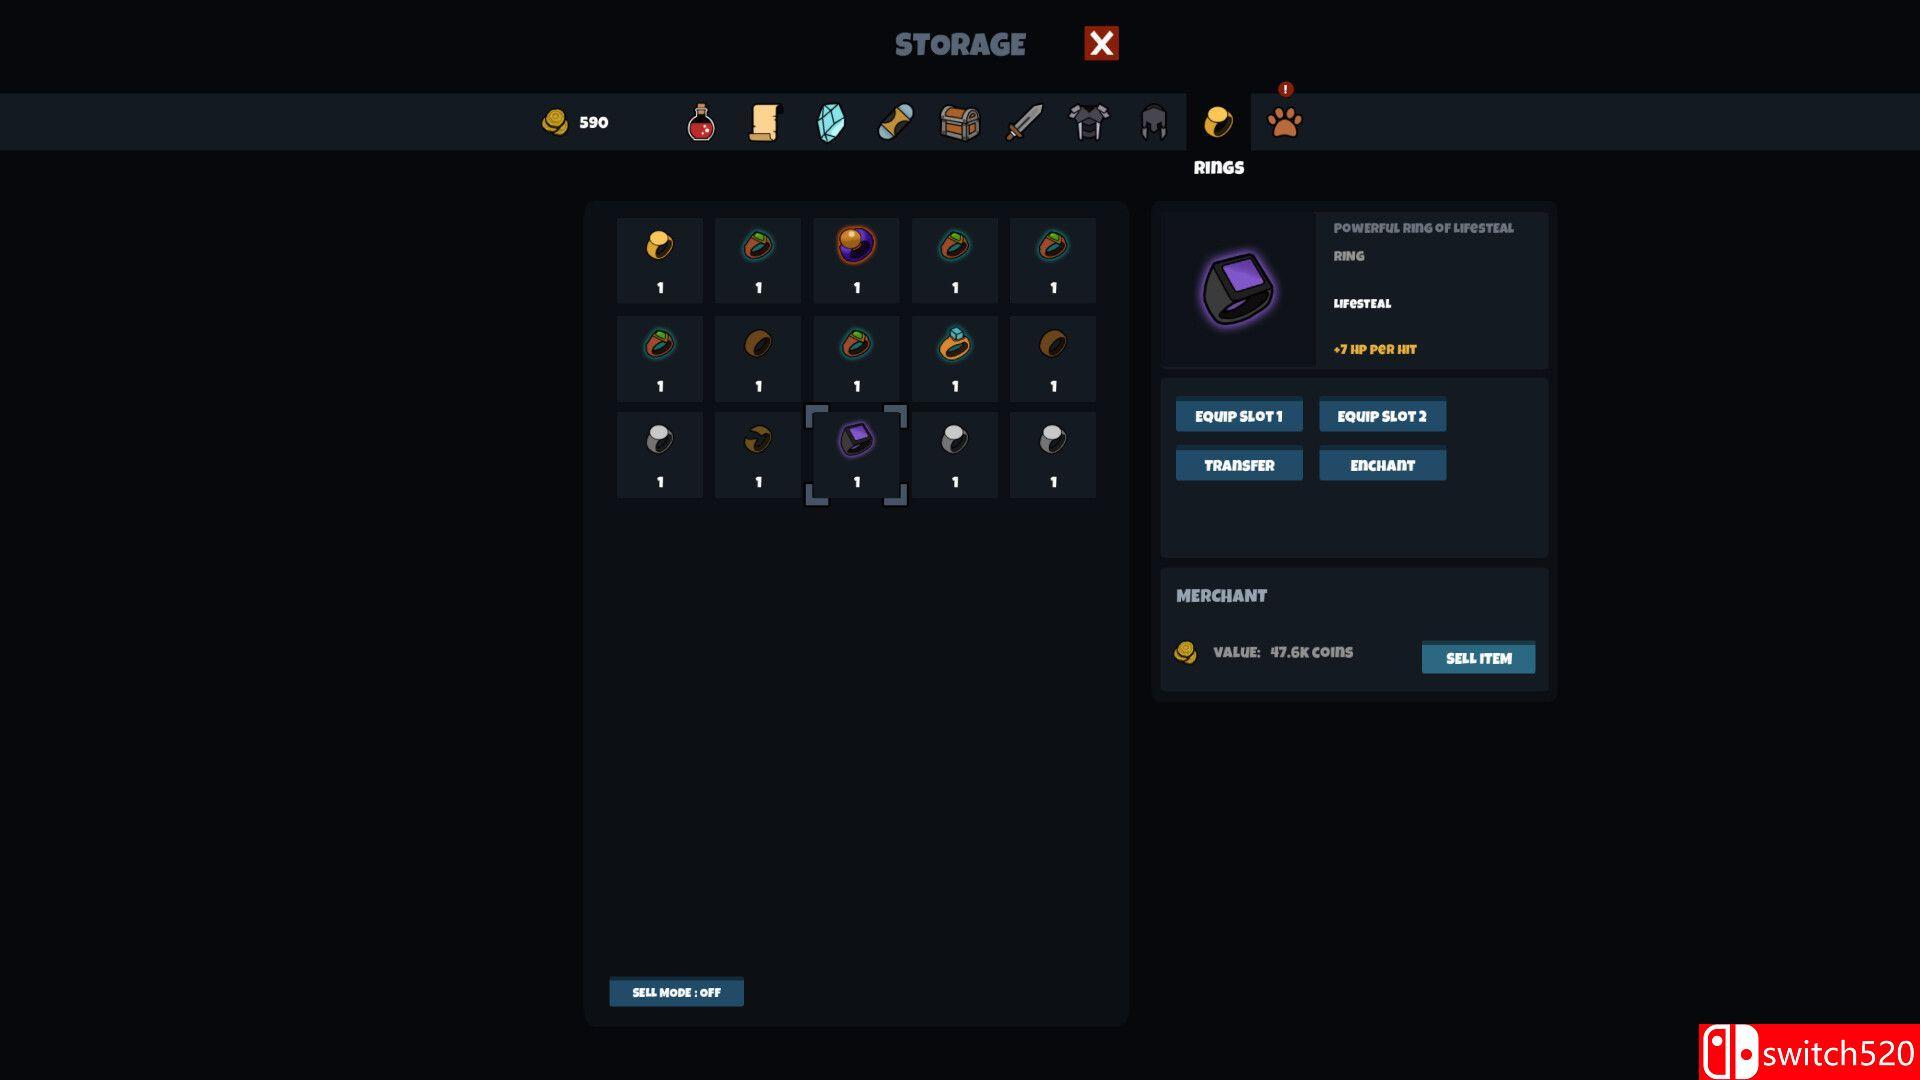This screenshot has height=1080, width=1920.
Task: Click the notification alert on pet tab
Action: coord(1287,88)
